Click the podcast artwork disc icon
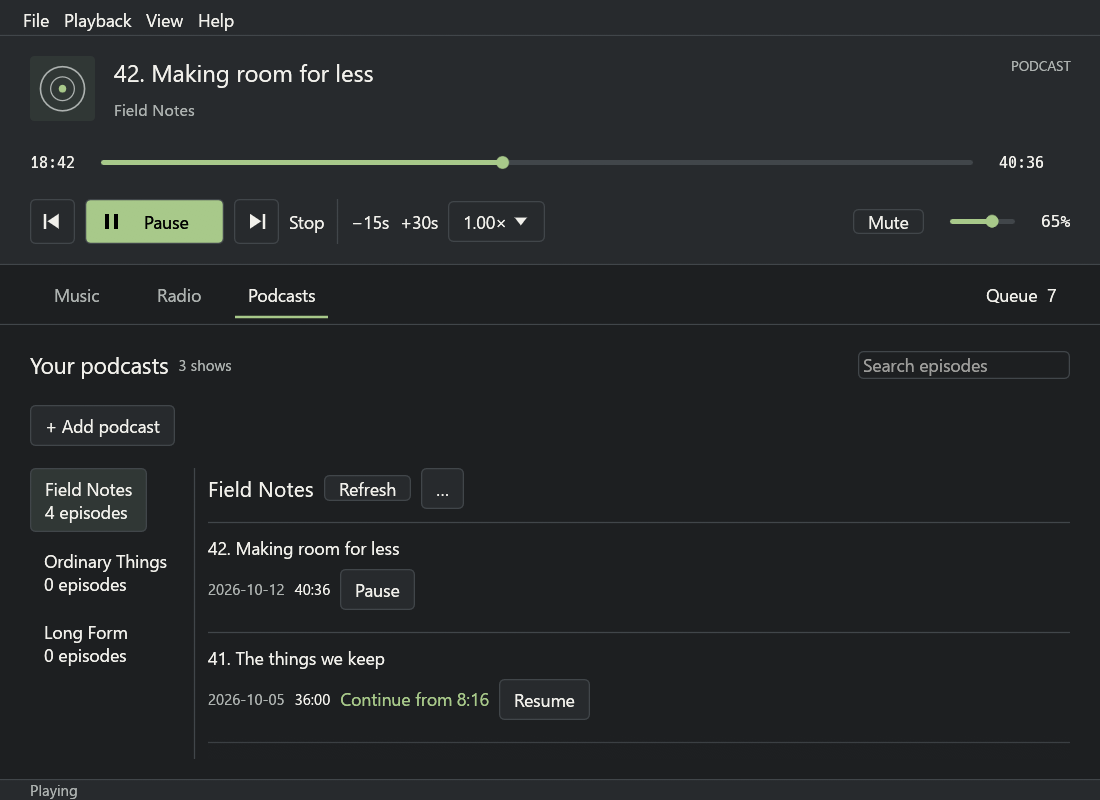This screenshot has height=800, width=1100. coord(62,88)
